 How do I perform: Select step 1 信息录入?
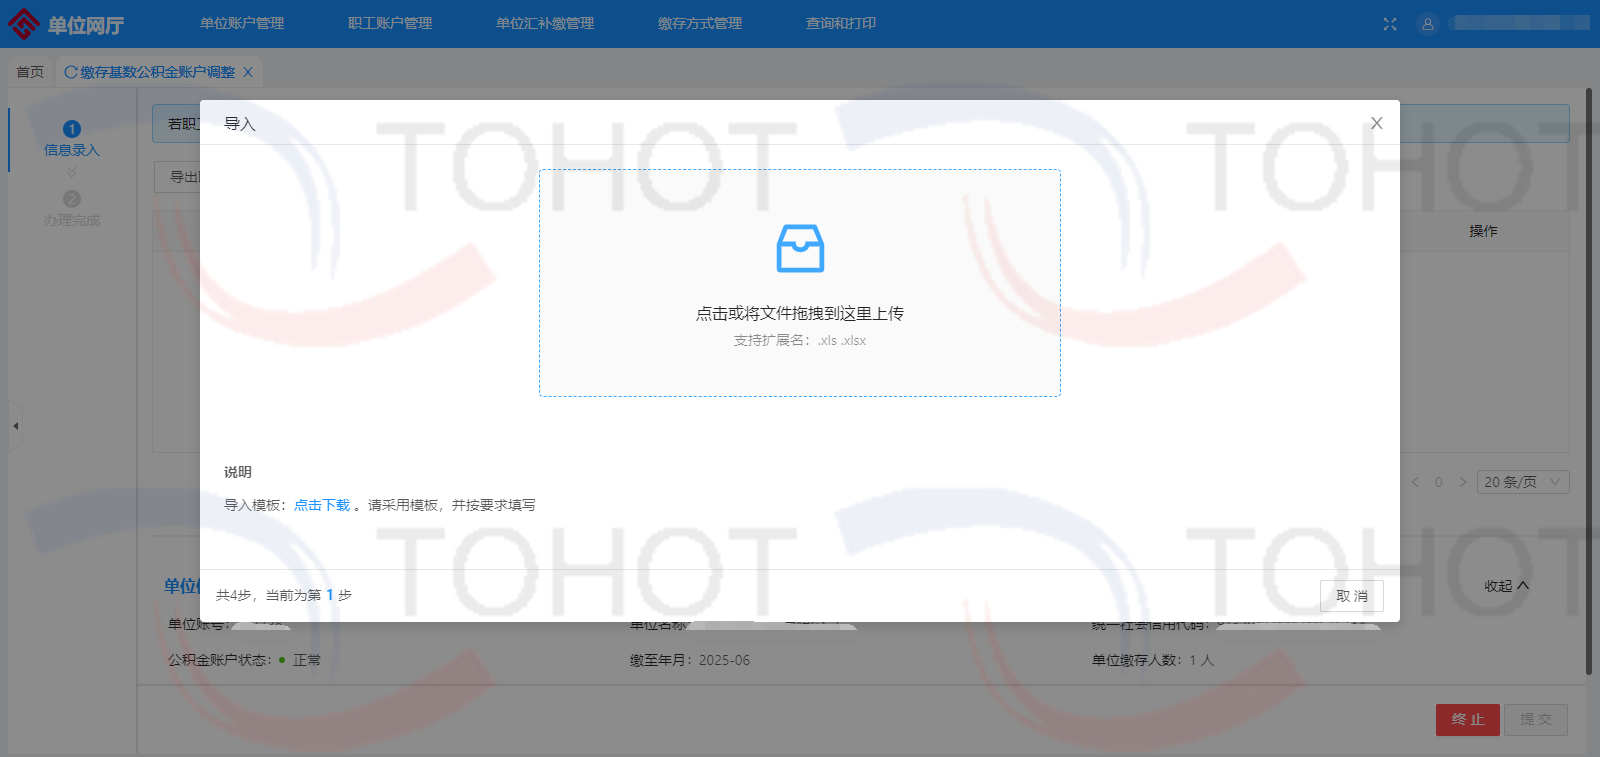[x=72, y=138]
